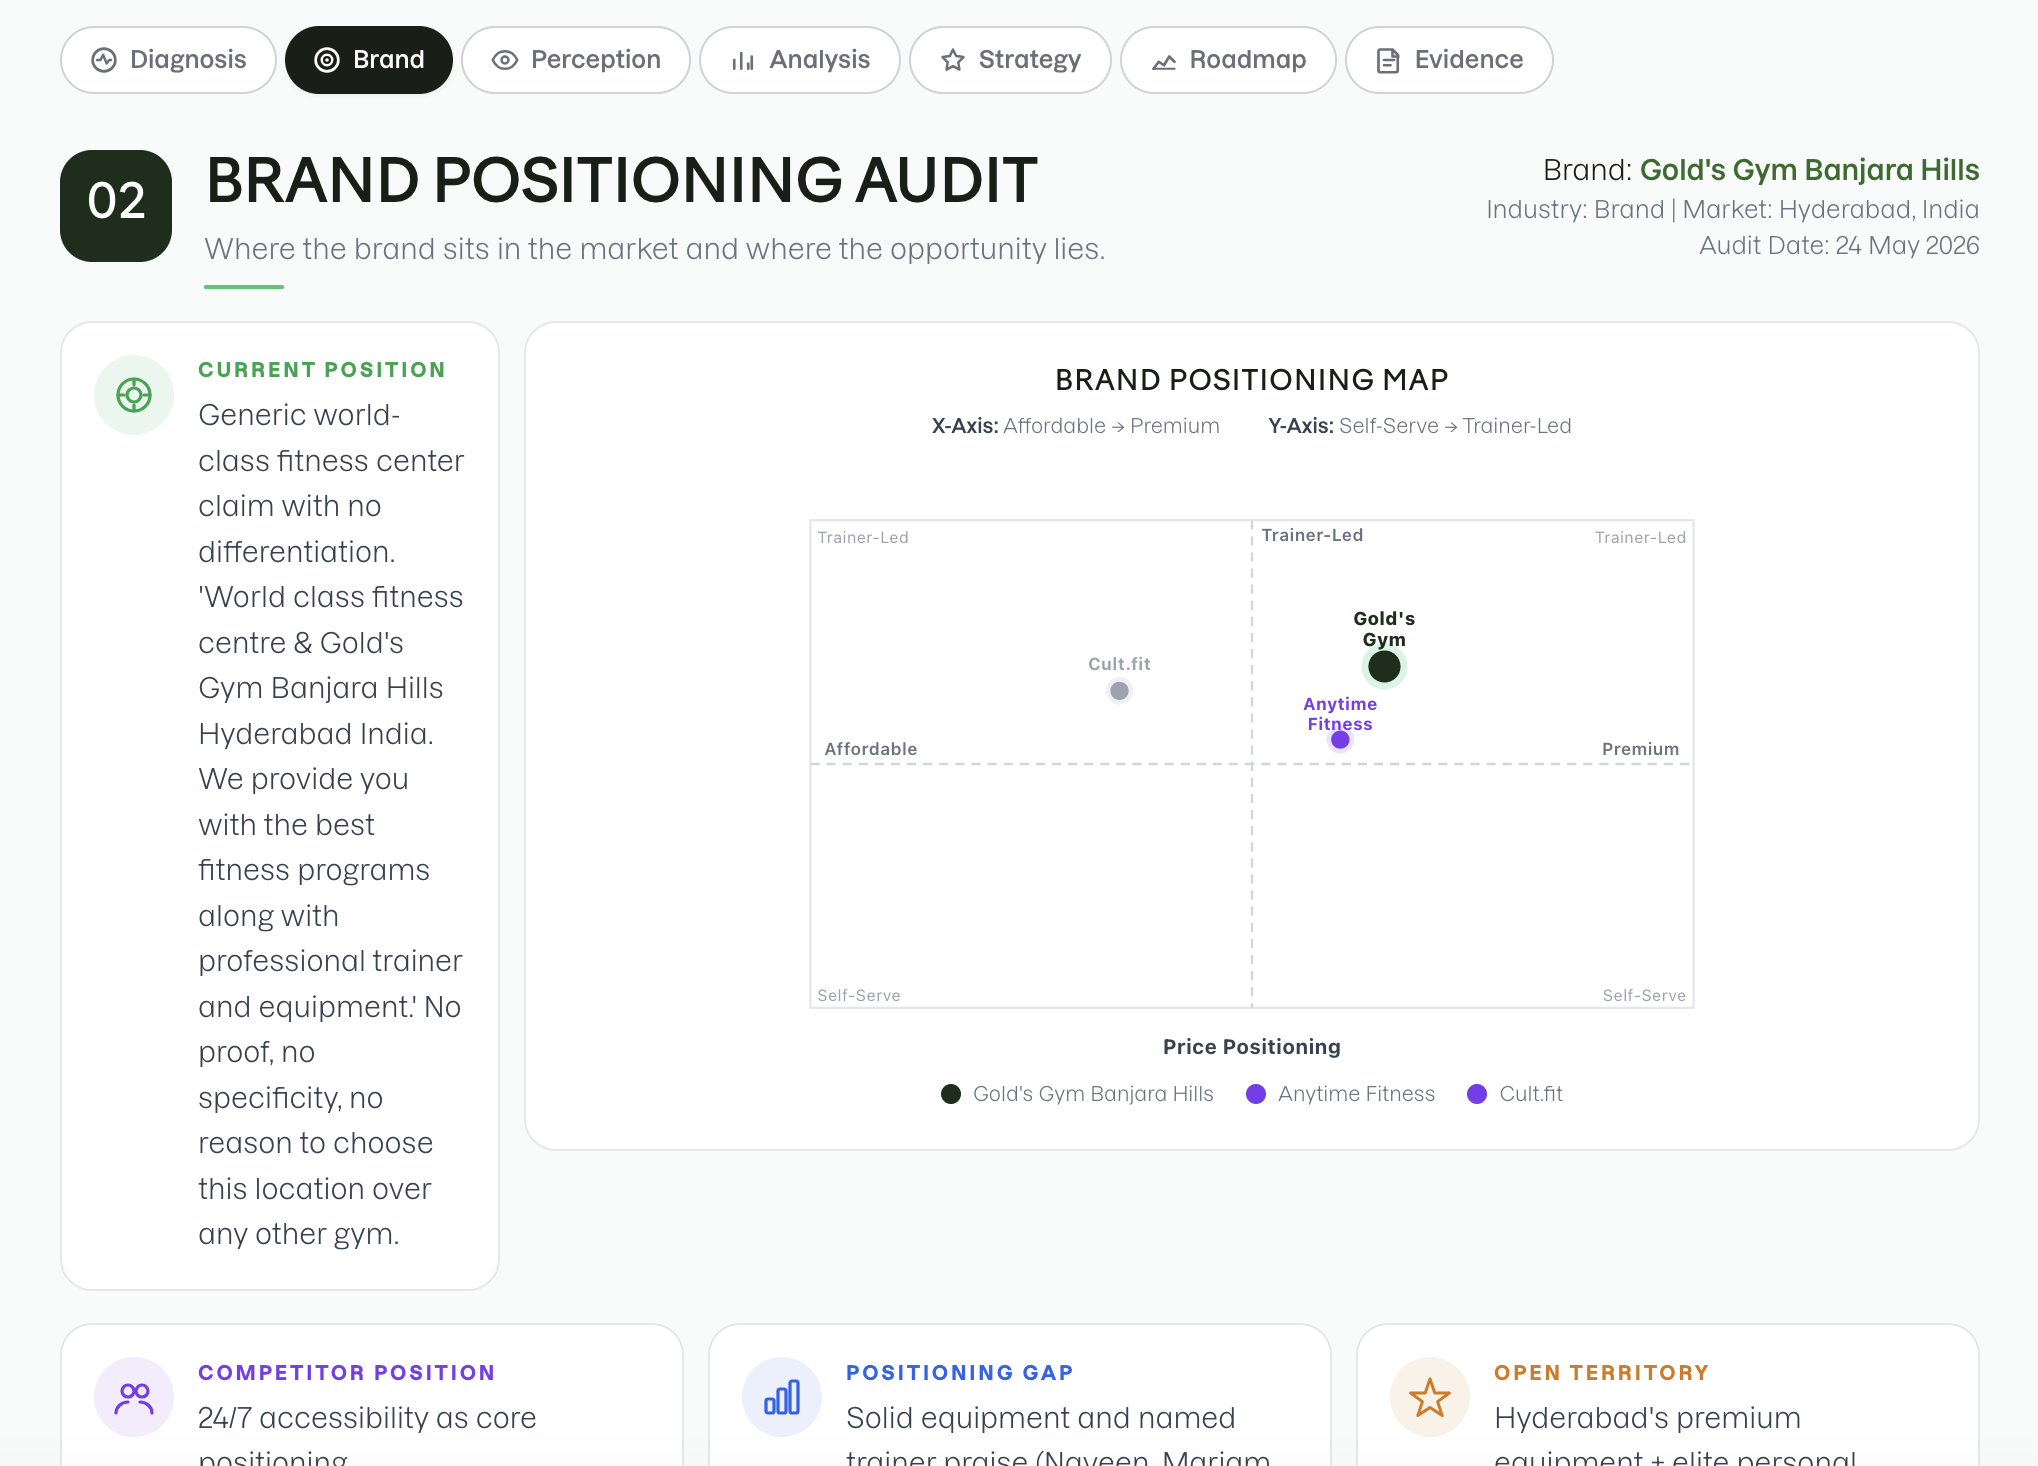
Task: Click the BRAND POSITIONING AUDIT page title
Action: (x=622, y=181)
